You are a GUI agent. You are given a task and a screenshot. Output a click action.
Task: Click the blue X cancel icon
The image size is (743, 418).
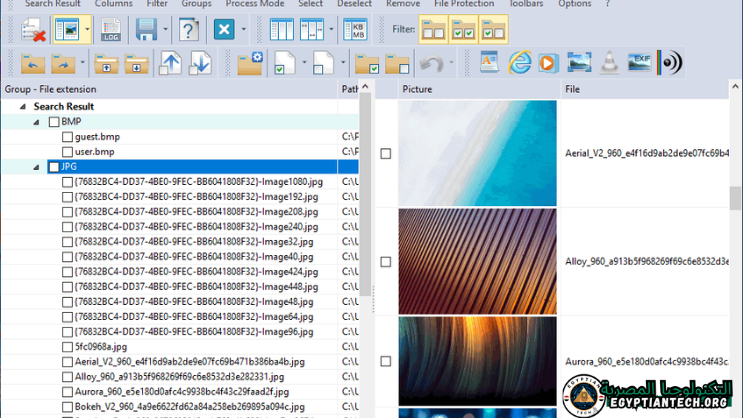tap(224, 29)
